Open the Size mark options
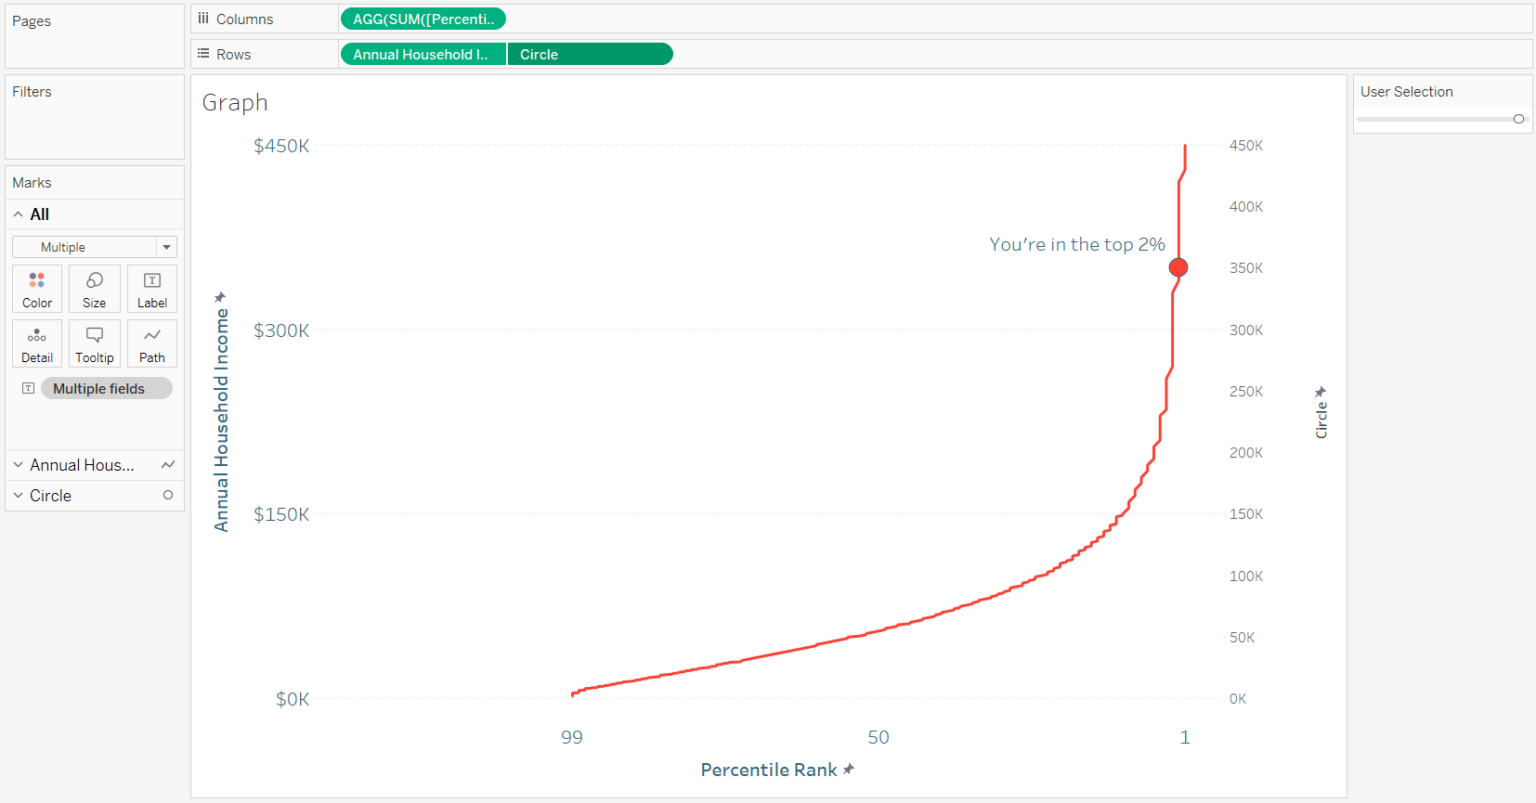 point(94,289)
